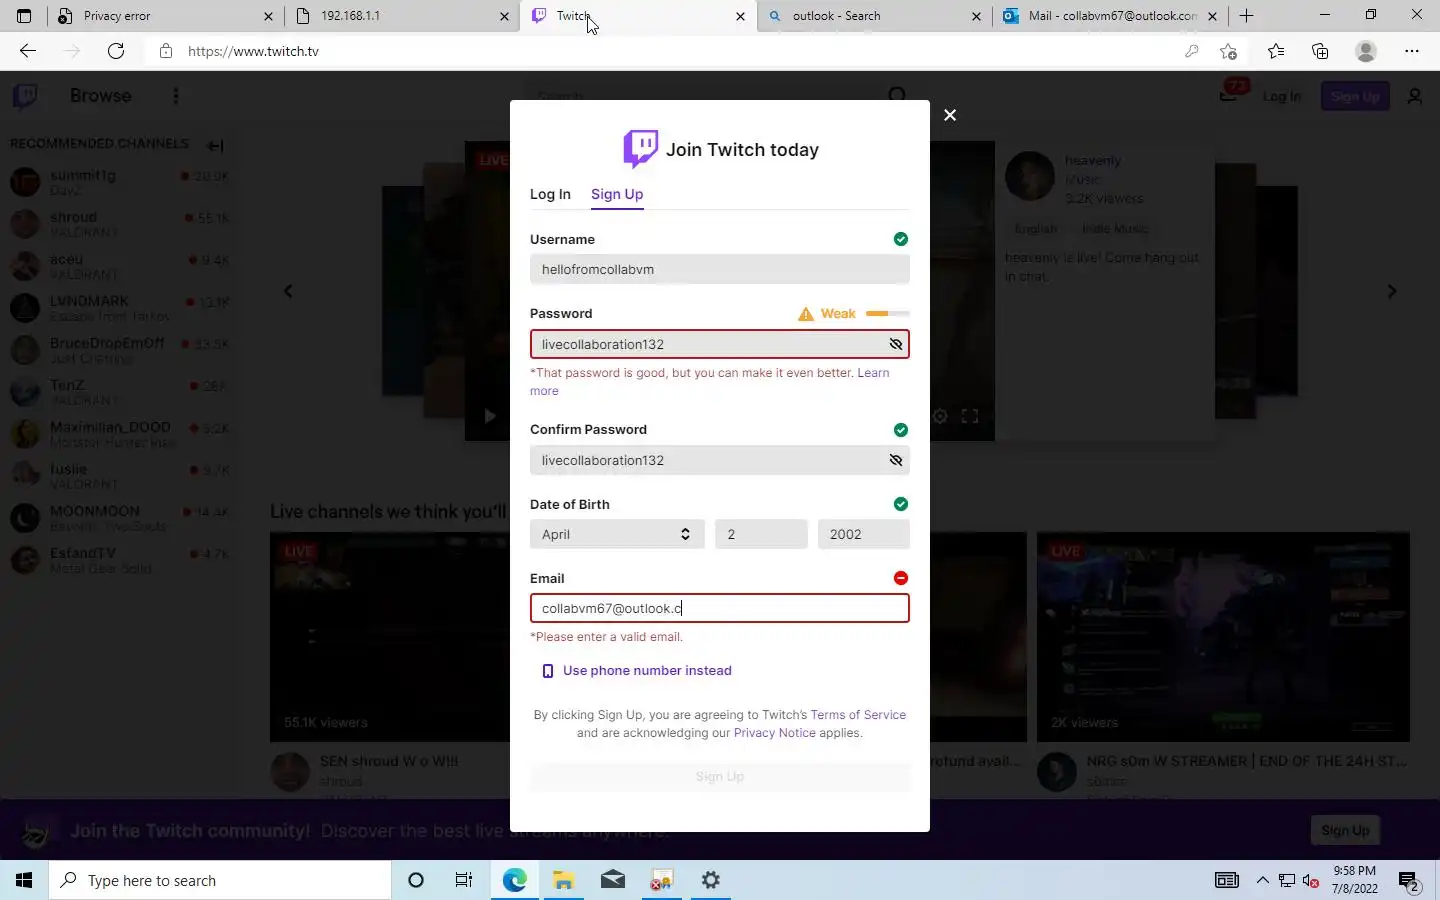Refresh the Twitch page

coord(116,51)
